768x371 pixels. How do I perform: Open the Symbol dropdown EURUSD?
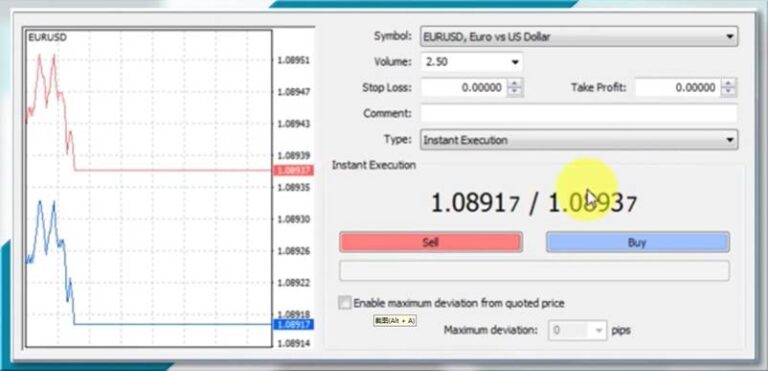[578, 36]
